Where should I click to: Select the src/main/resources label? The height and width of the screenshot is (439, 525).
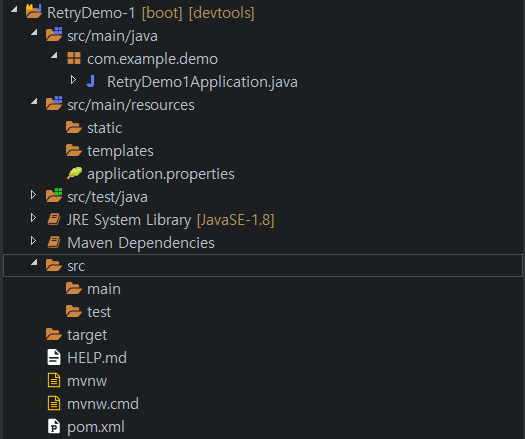131,105
